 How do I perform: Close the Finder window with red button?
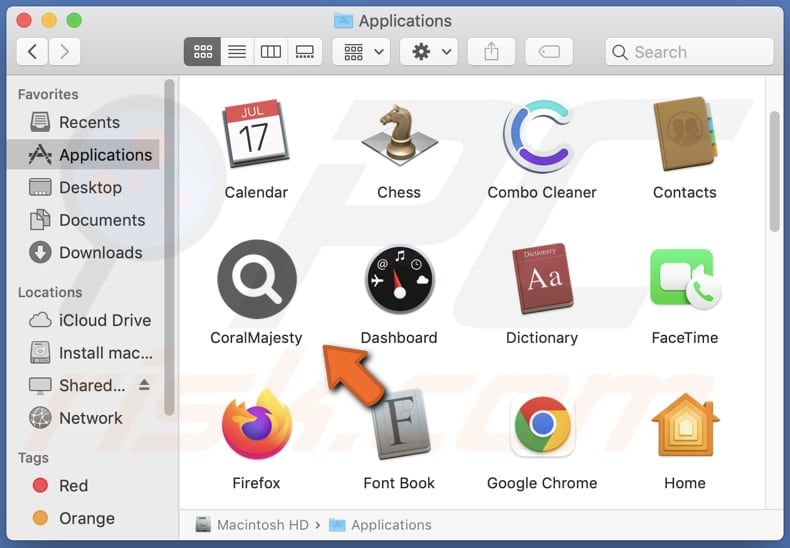tap(24, 20)
